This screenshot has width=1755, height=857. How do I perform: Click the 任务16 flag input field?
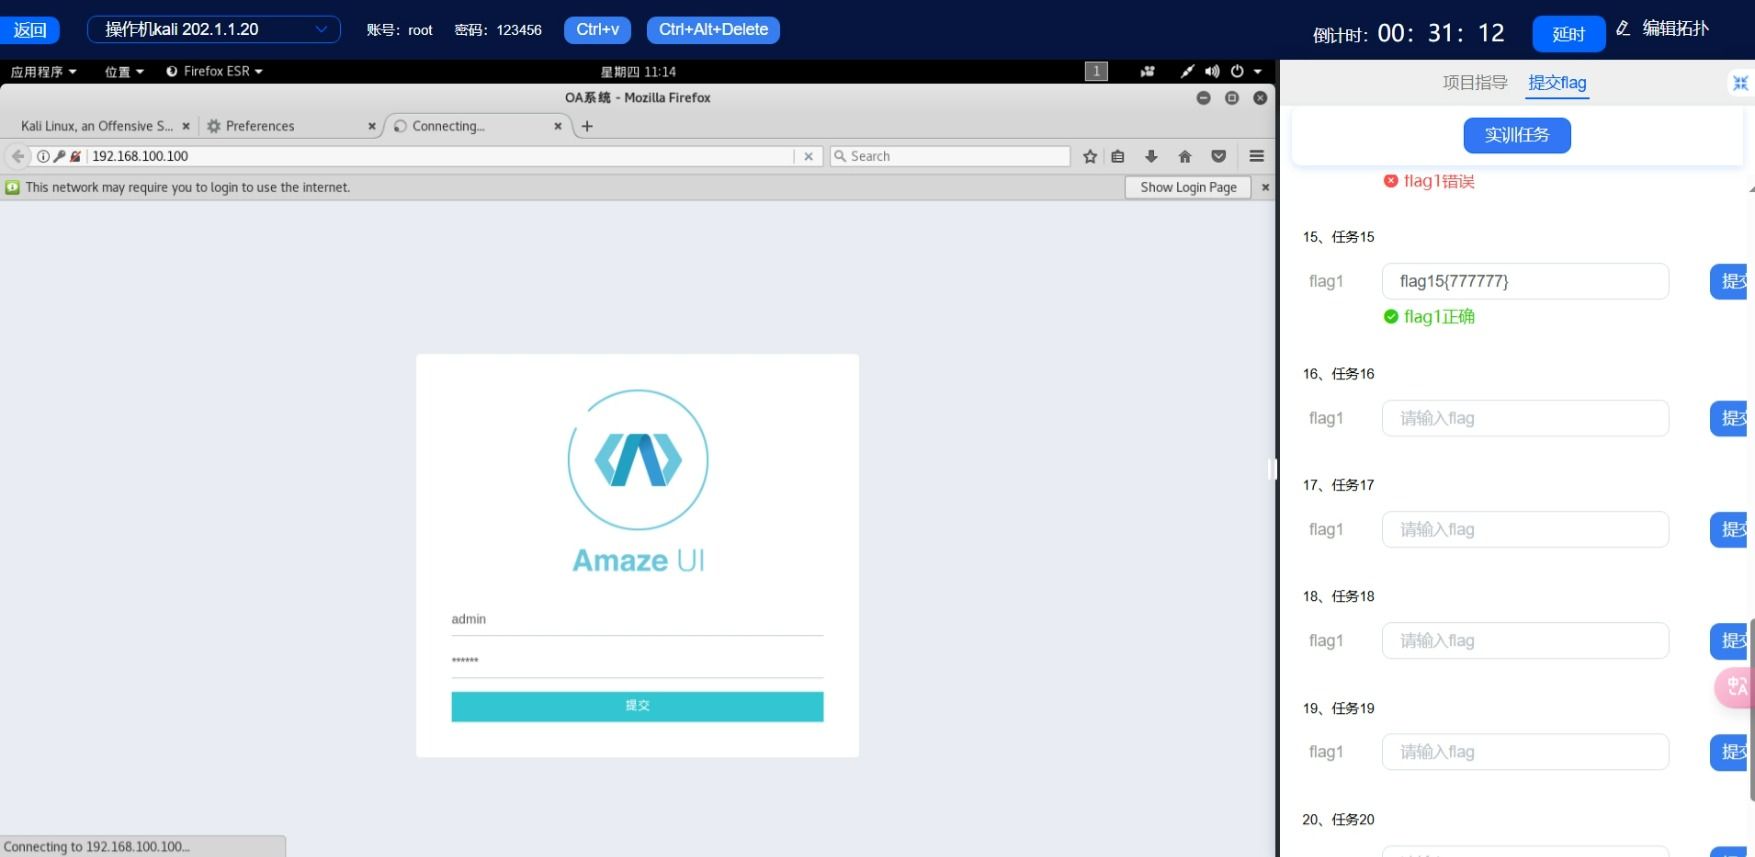(1525, 418)
